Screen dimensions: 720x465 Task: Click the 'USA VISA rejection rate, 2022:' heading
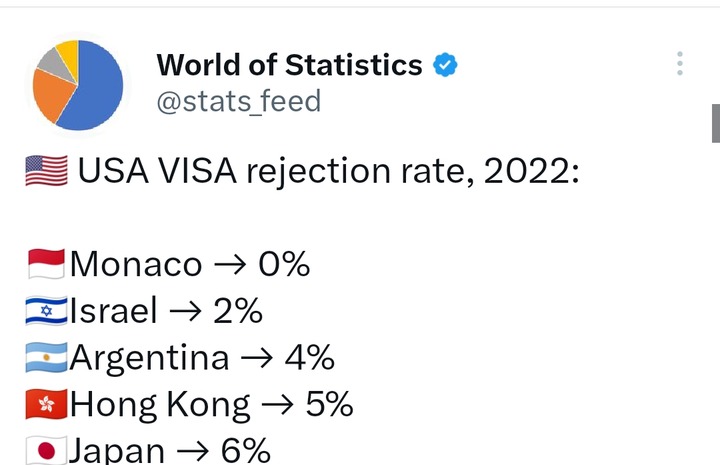pyautogui.click(x=328, y=171)
